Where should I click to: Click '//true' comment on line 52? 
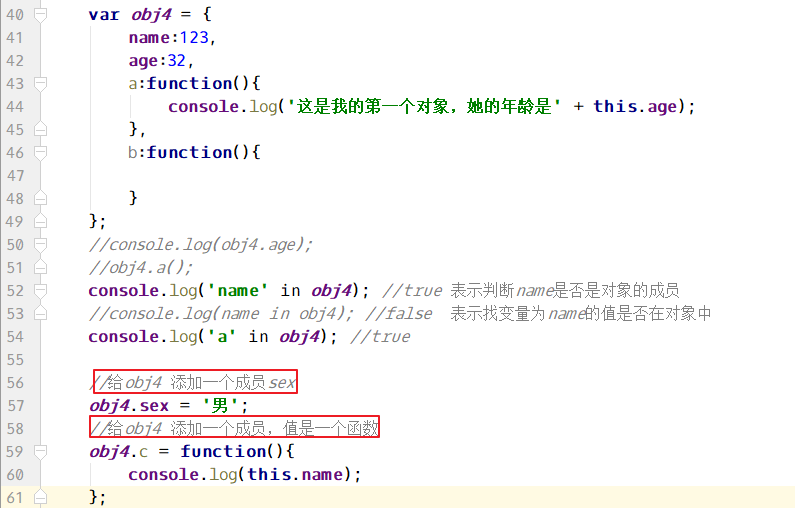413,291
